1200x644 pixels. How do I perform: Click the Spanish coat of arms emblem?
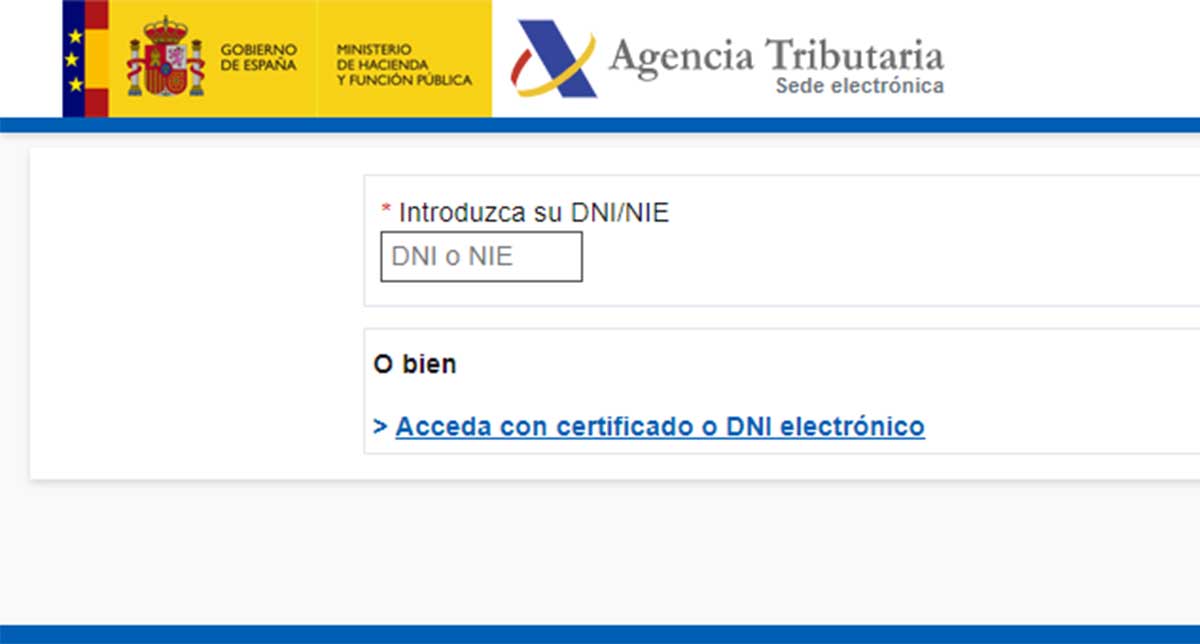pyautogui.click(x=165, y=58)
